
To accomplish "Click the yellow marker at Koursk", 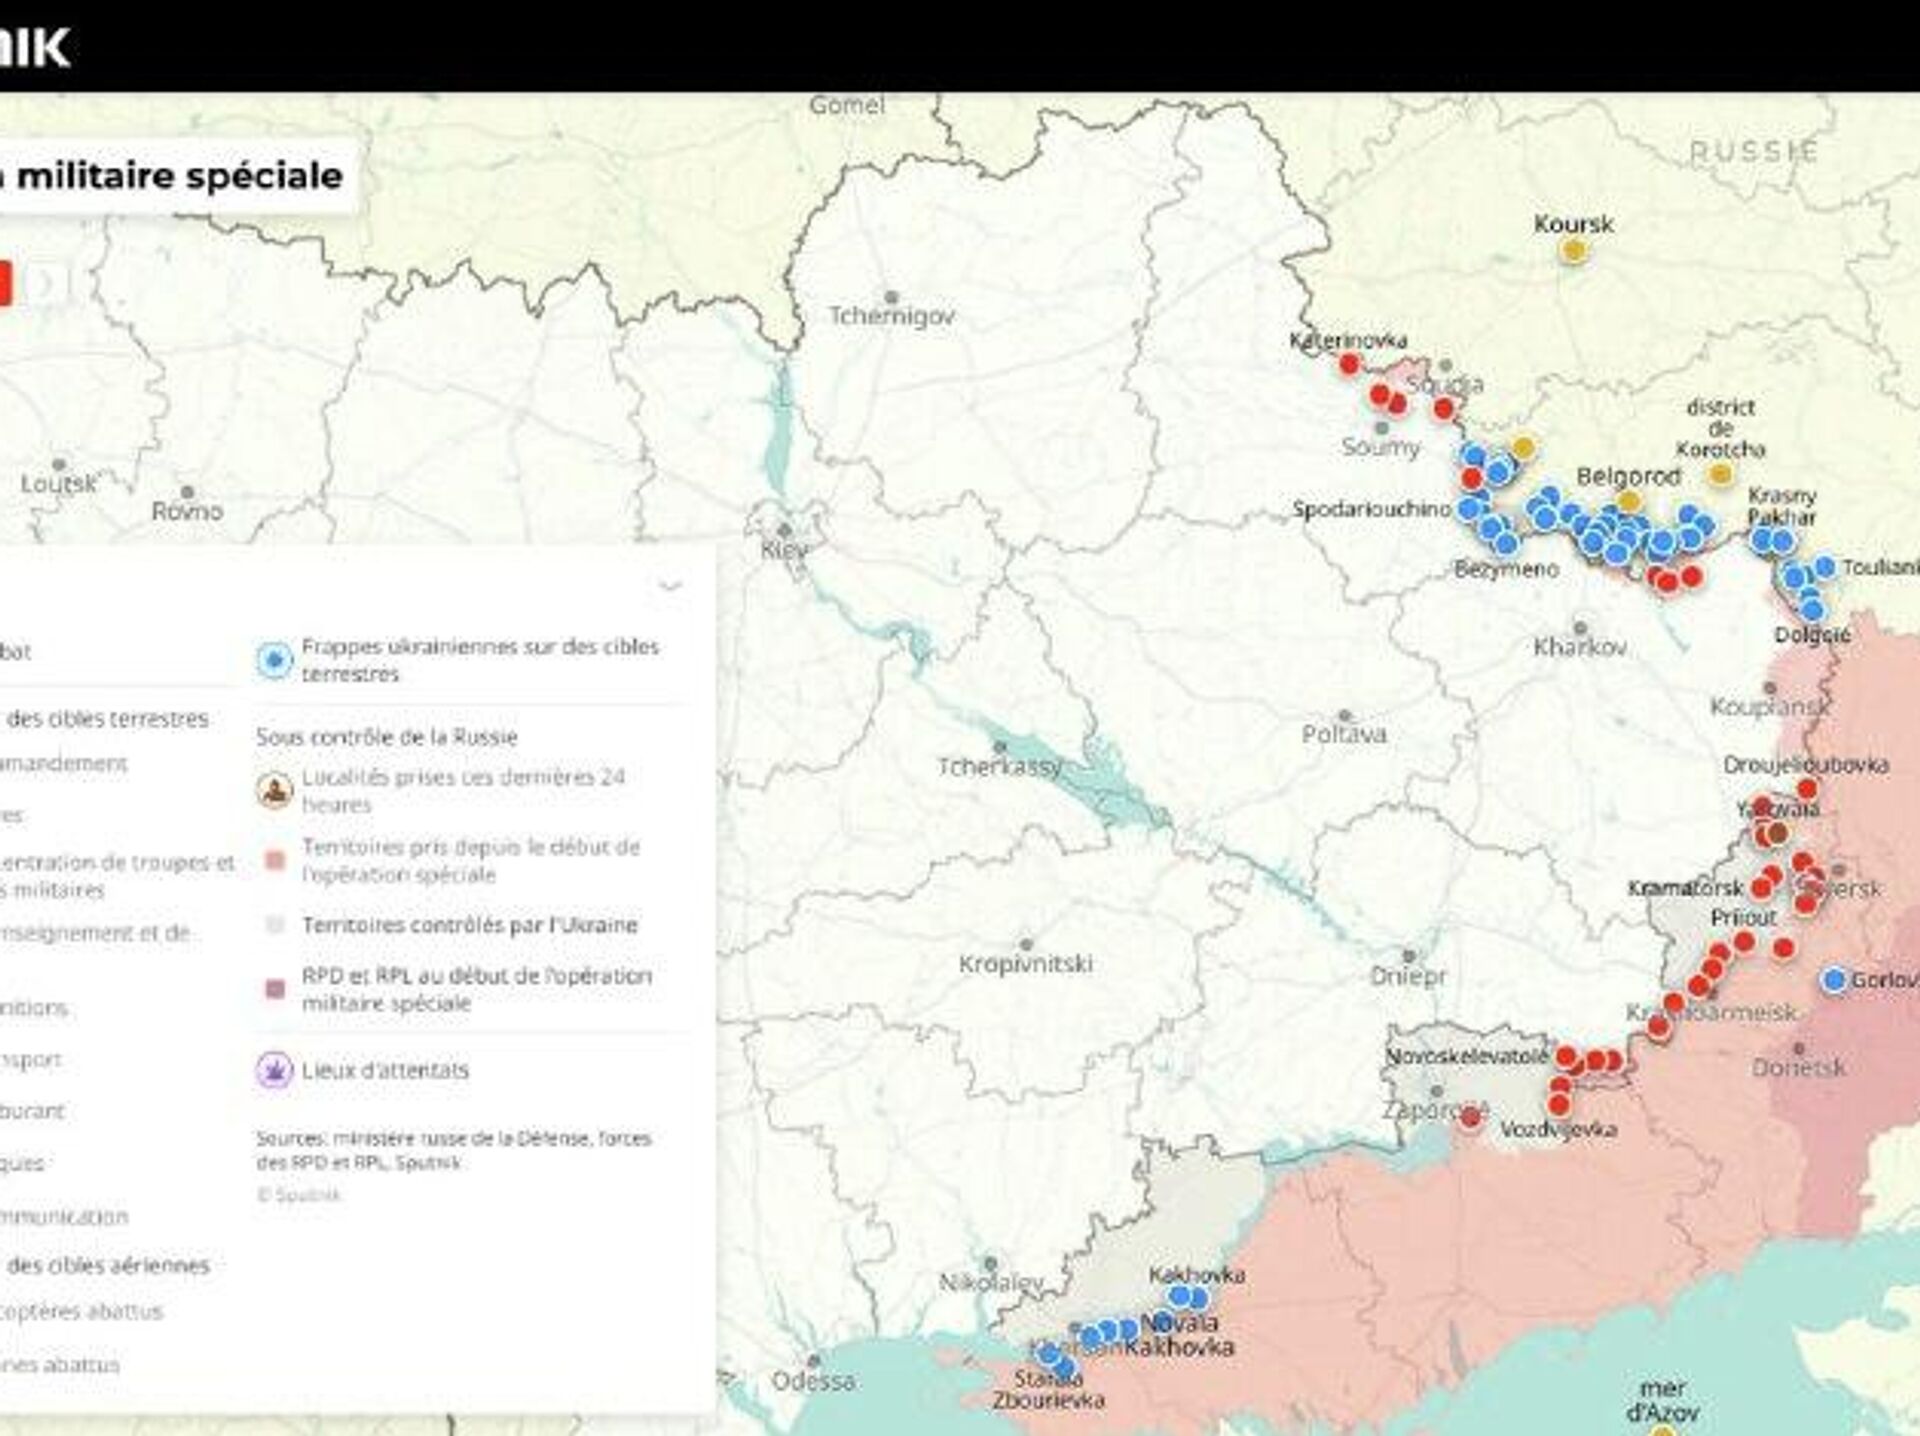I will tap(1573, 251).
